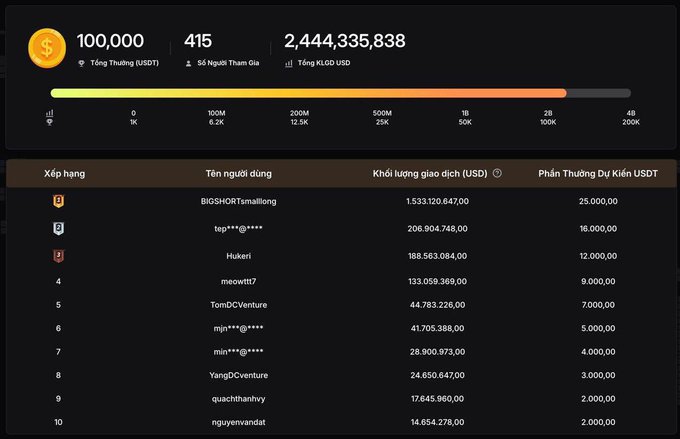This screenshot has width=680, height=439.
Task: Click the 2B / 100K milestone label
Action: [x=548, y=118]
